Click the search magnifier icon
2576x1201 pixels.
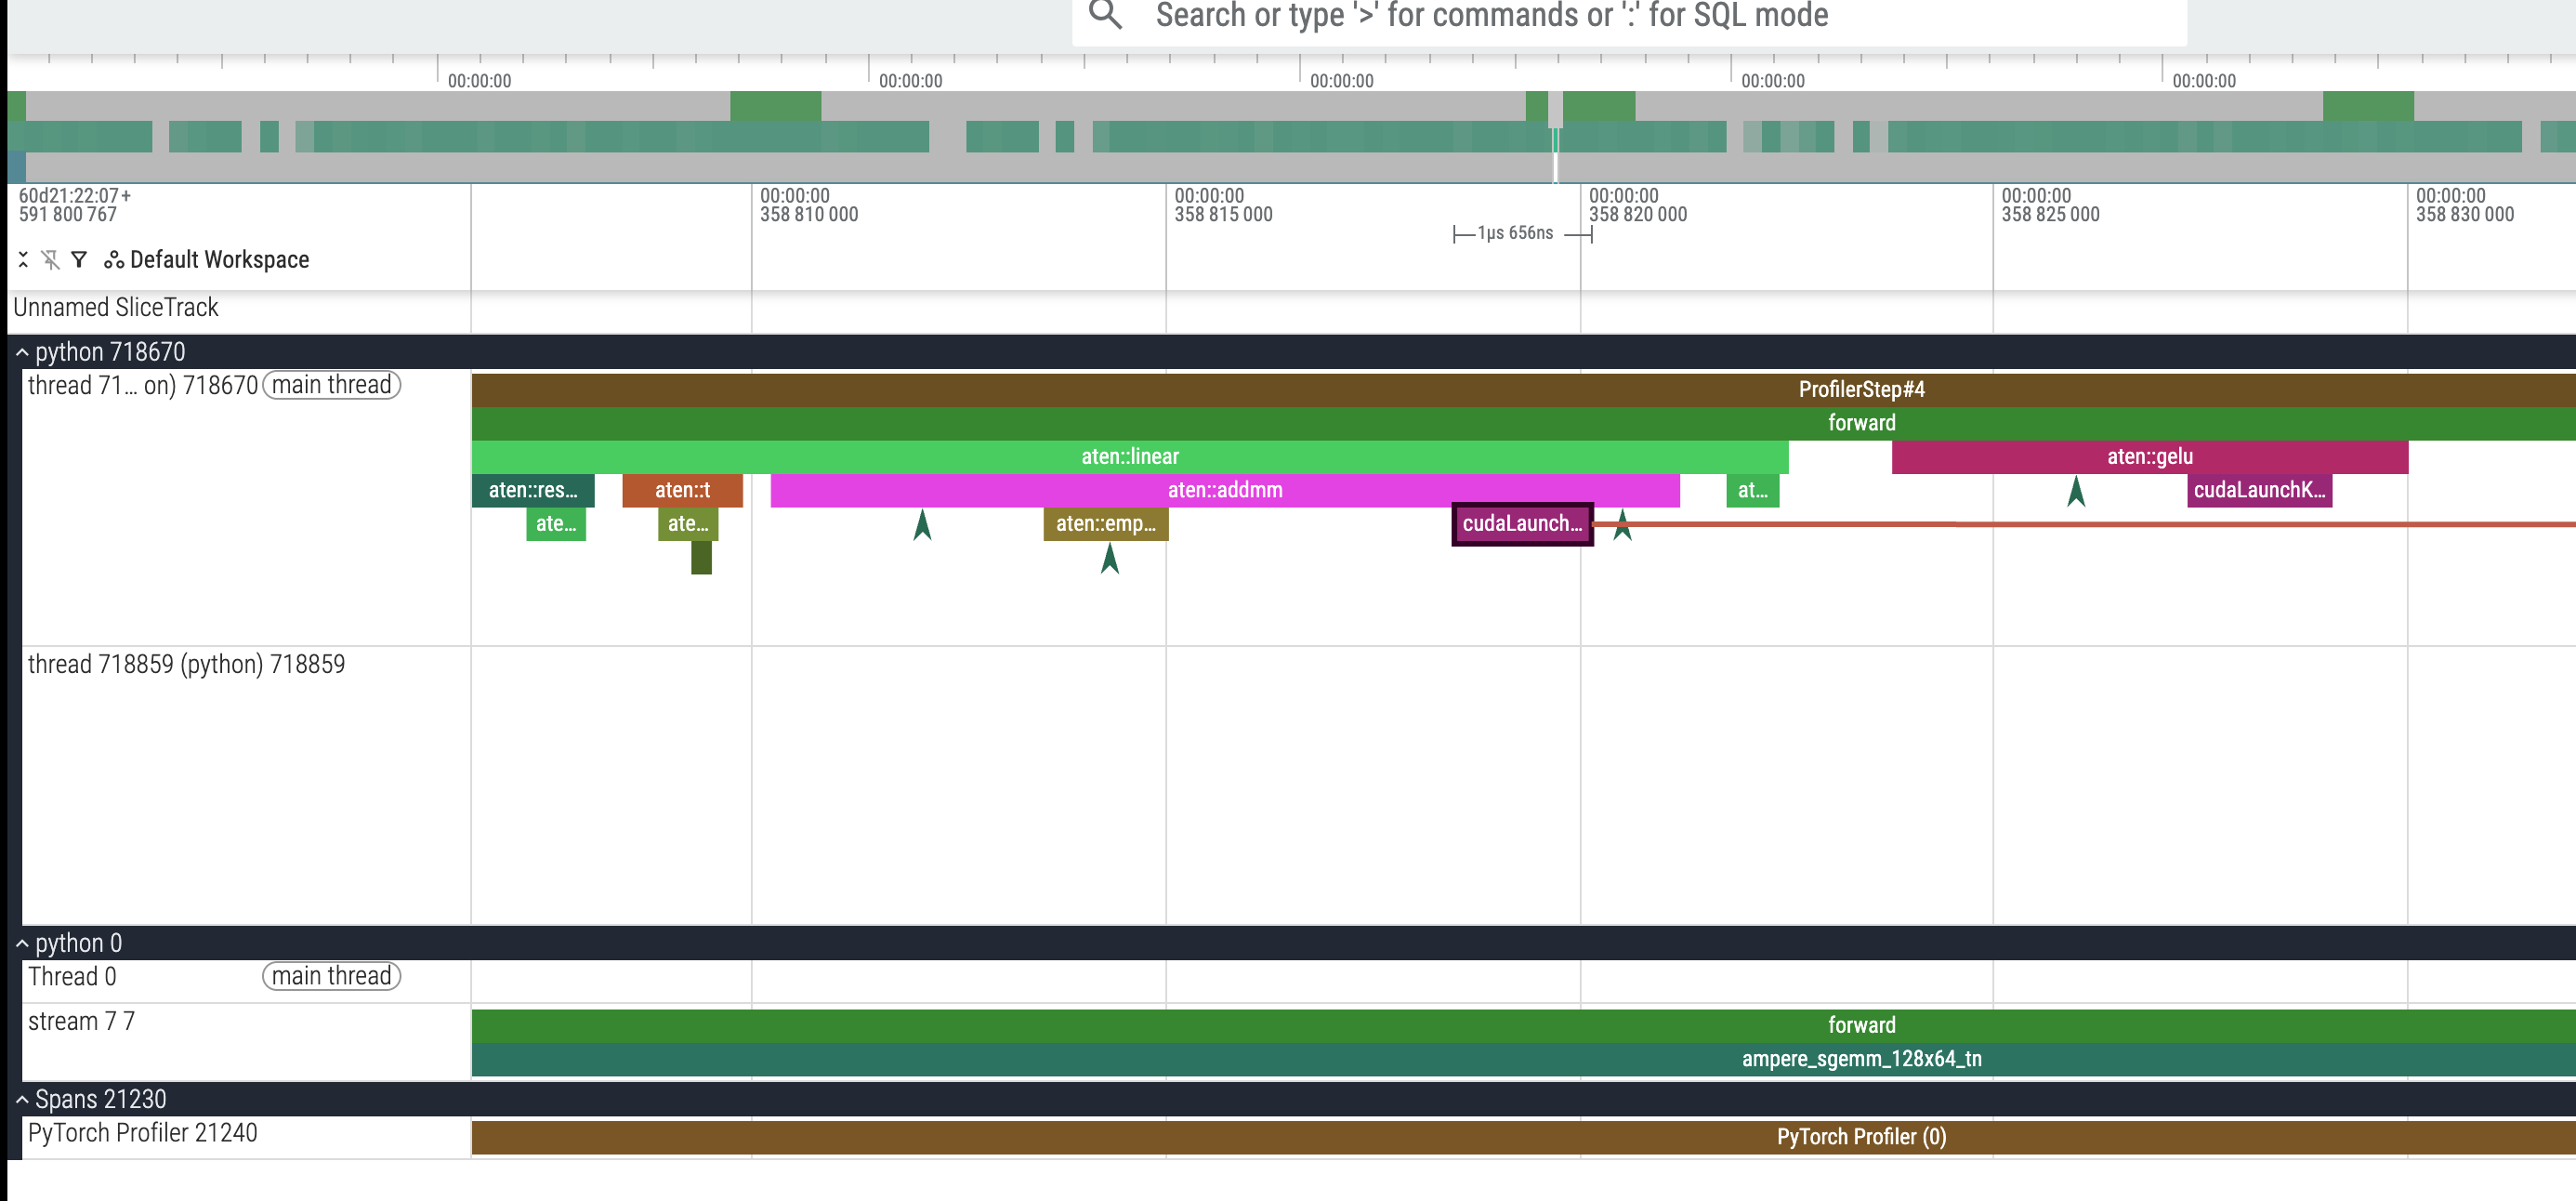1105,15
